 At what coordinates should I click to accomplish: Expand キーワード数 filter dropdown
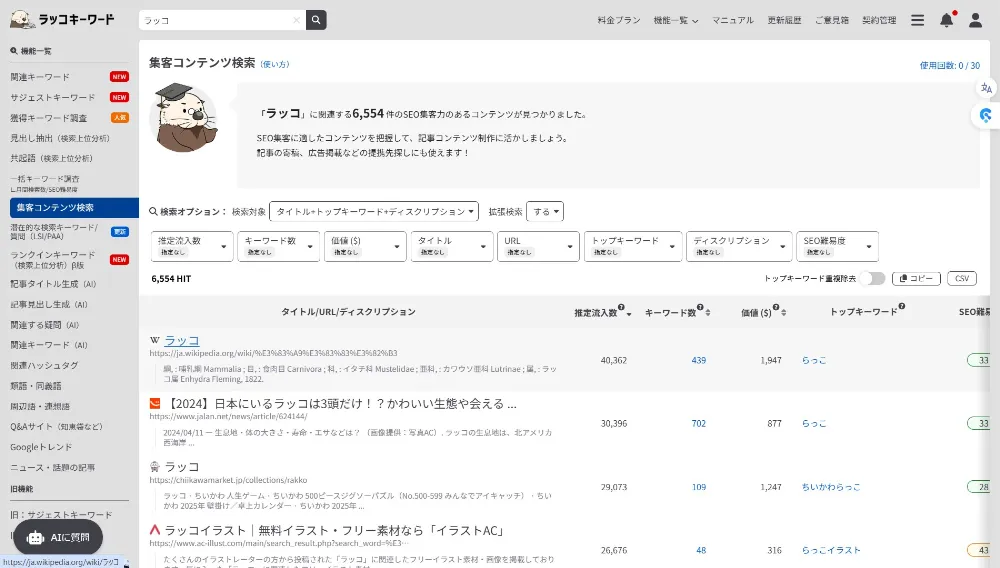click(x=278, y=246)
